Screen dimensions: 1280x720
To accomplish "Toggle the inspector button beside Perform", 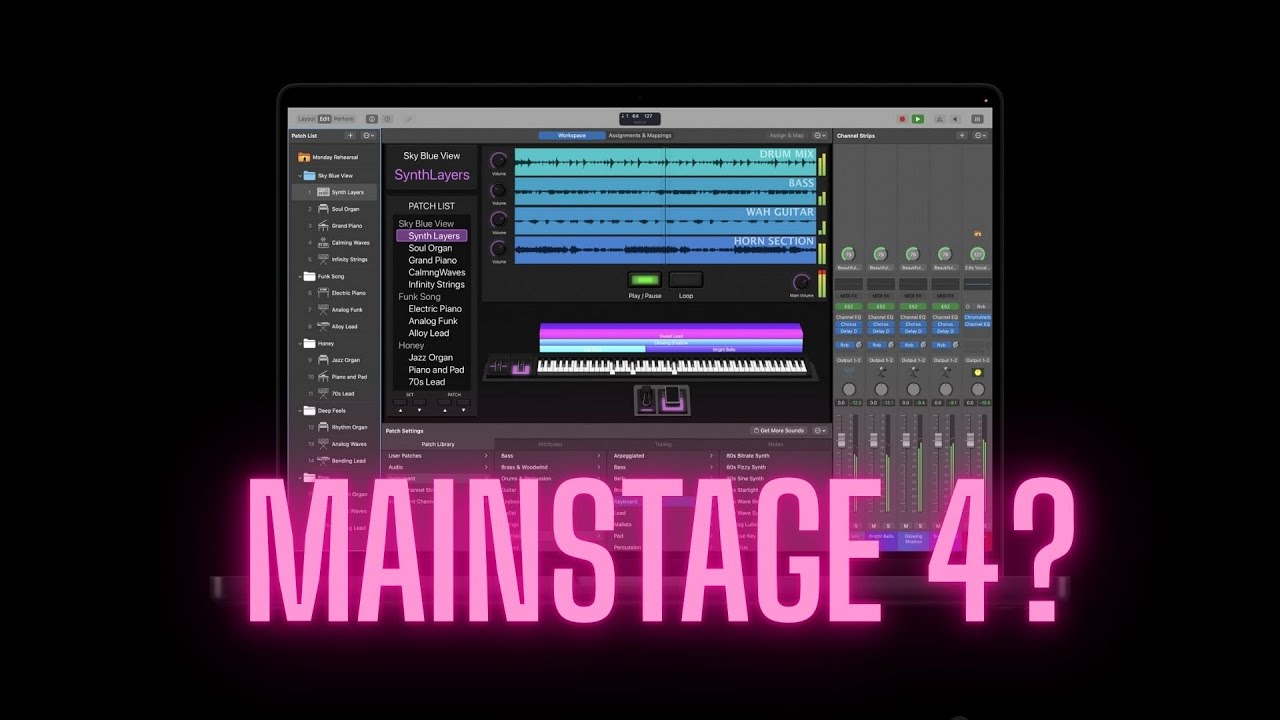I will (x=372, y=119).
